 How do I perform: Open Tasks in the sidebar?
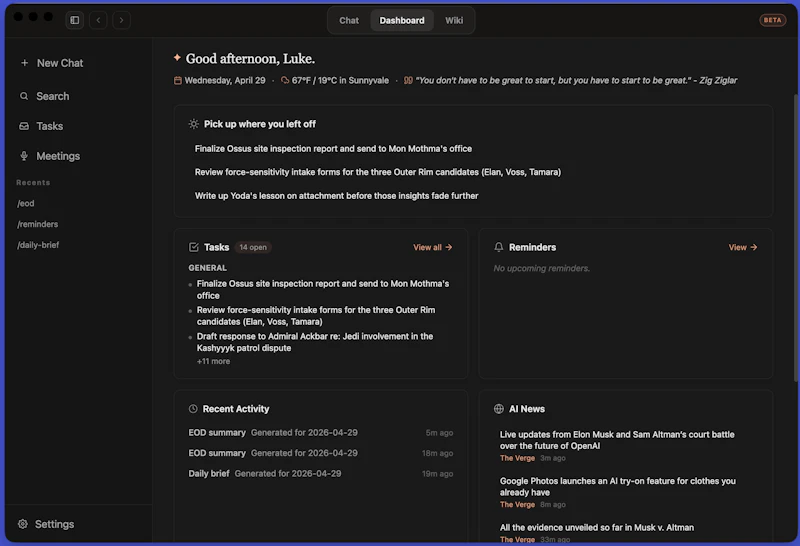pyautogui.click(x=49, y=126)
